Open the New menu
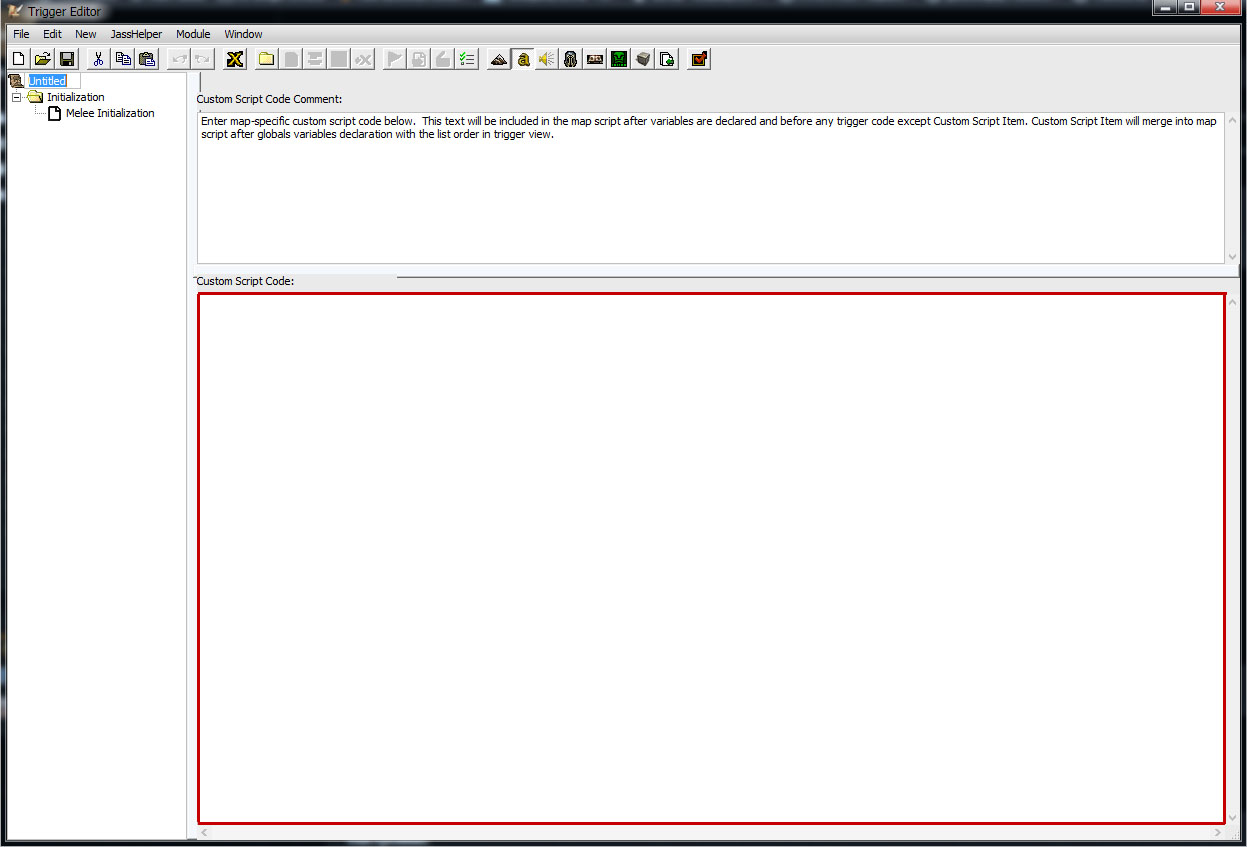1247x847 pixels. [86, 34]
